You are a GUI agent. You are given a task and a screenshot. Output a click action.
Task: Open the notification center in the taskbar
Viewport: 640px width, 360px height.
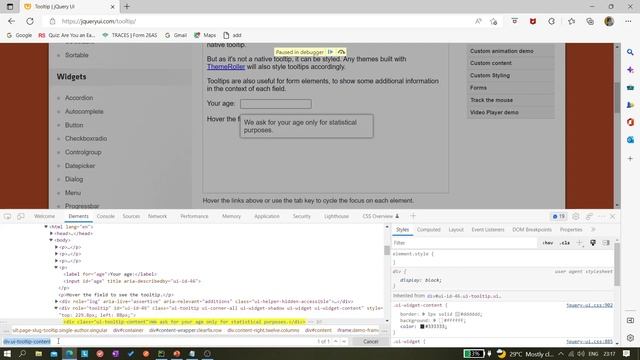point(627,353)
